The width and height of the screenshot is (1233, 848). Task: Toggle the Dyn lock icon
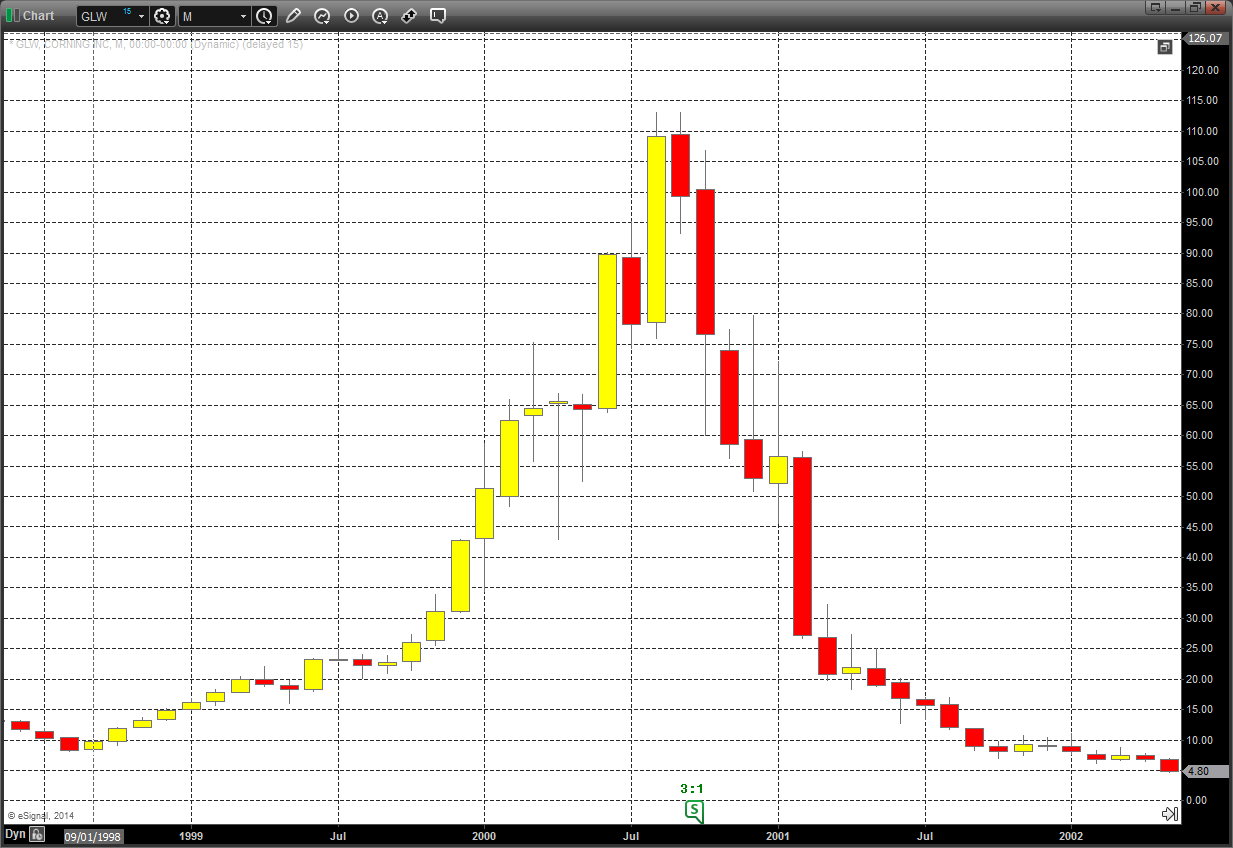pos(36,834)
